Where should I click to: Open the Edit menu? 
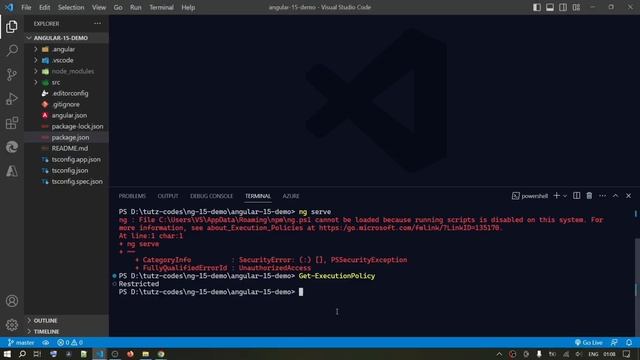(x=44, y=7)
